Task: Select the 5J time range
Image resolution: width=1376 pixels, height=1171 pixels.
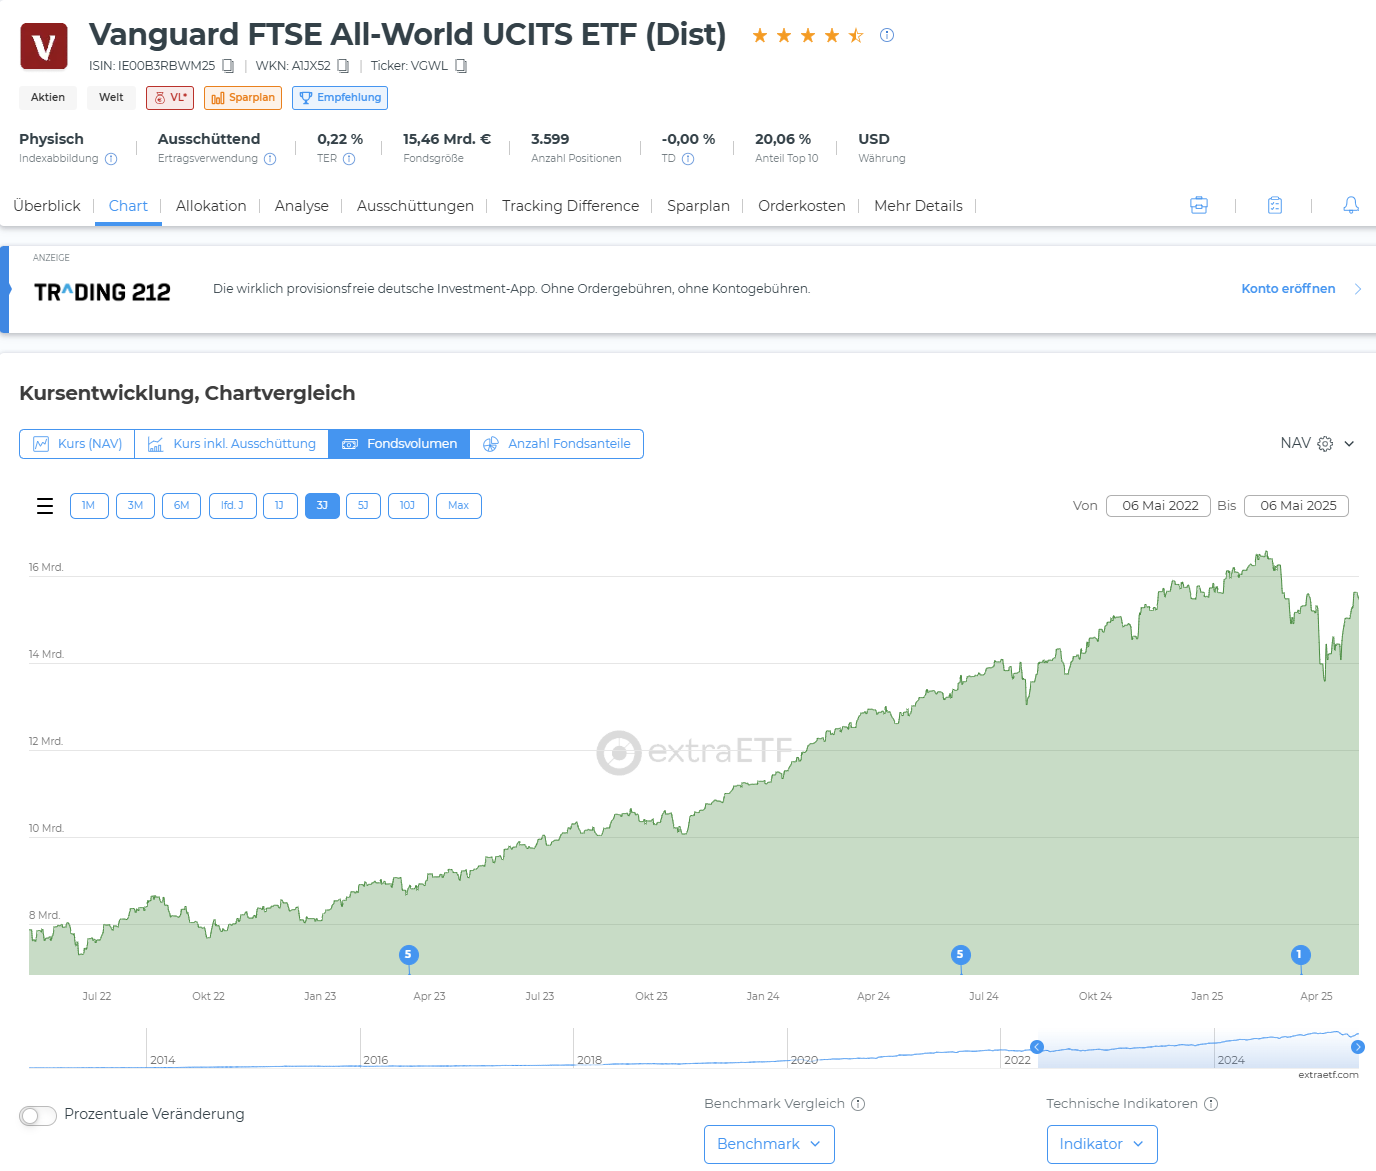Action: click(x=363, y=506)
